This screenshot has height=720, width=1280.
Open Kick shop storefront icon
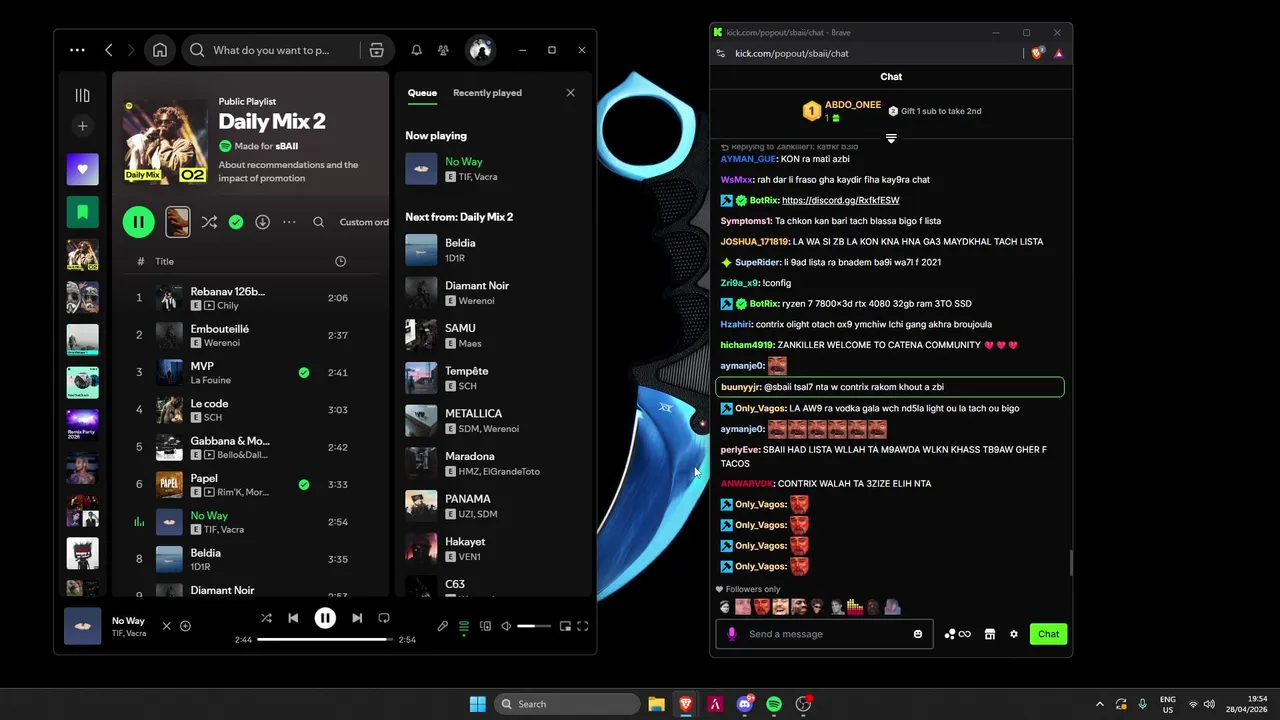click(x=990, y=634)
